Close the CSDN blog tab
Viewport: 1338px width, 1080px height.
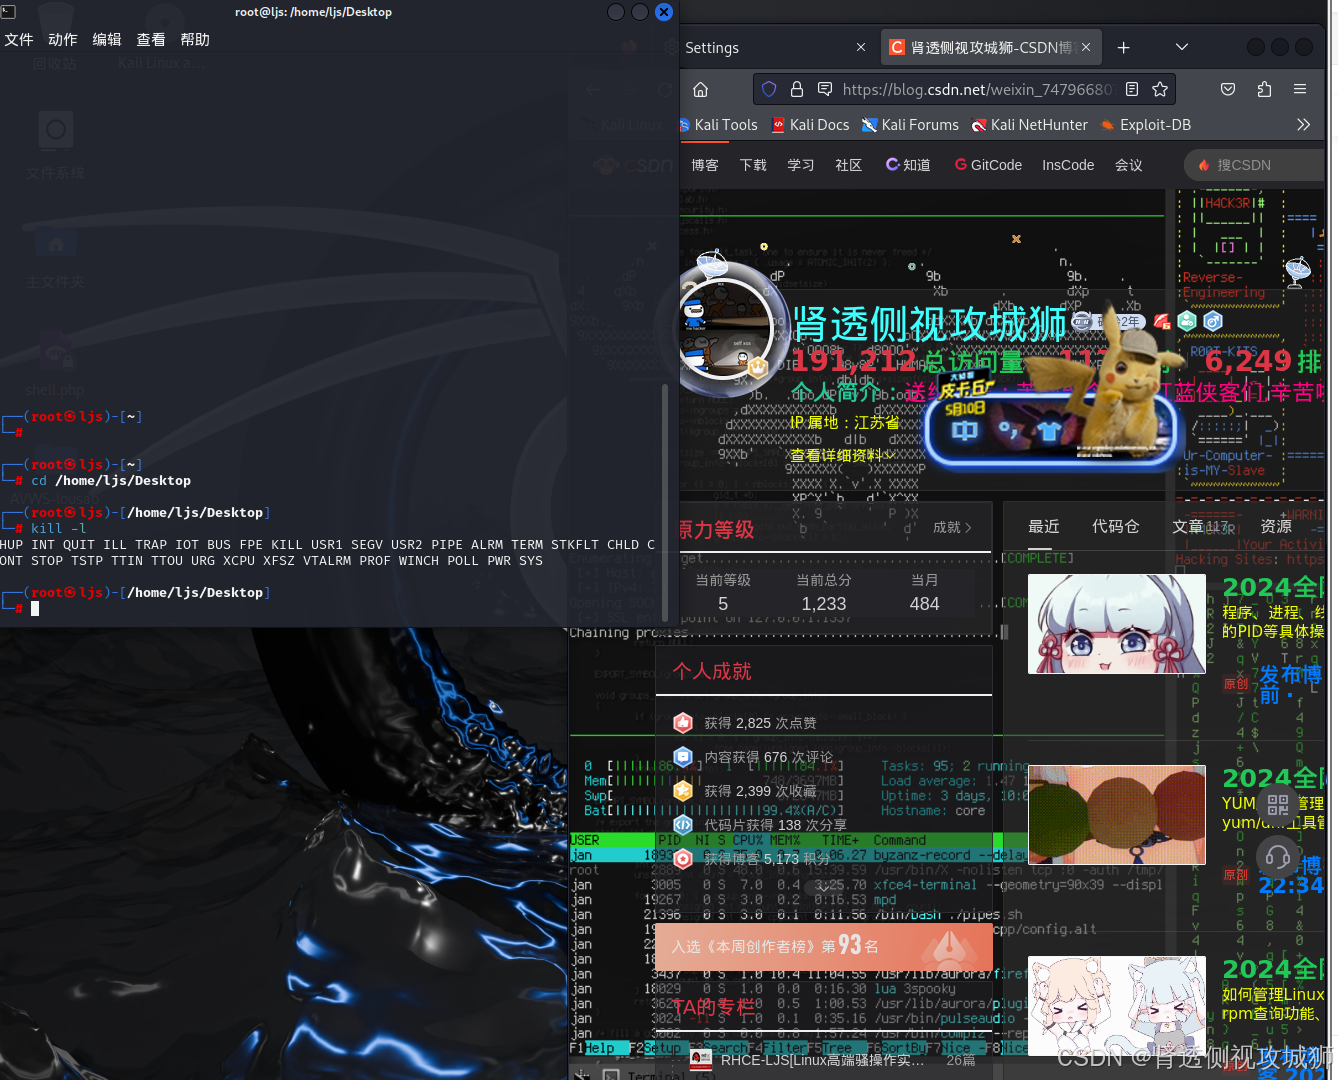1086,47
